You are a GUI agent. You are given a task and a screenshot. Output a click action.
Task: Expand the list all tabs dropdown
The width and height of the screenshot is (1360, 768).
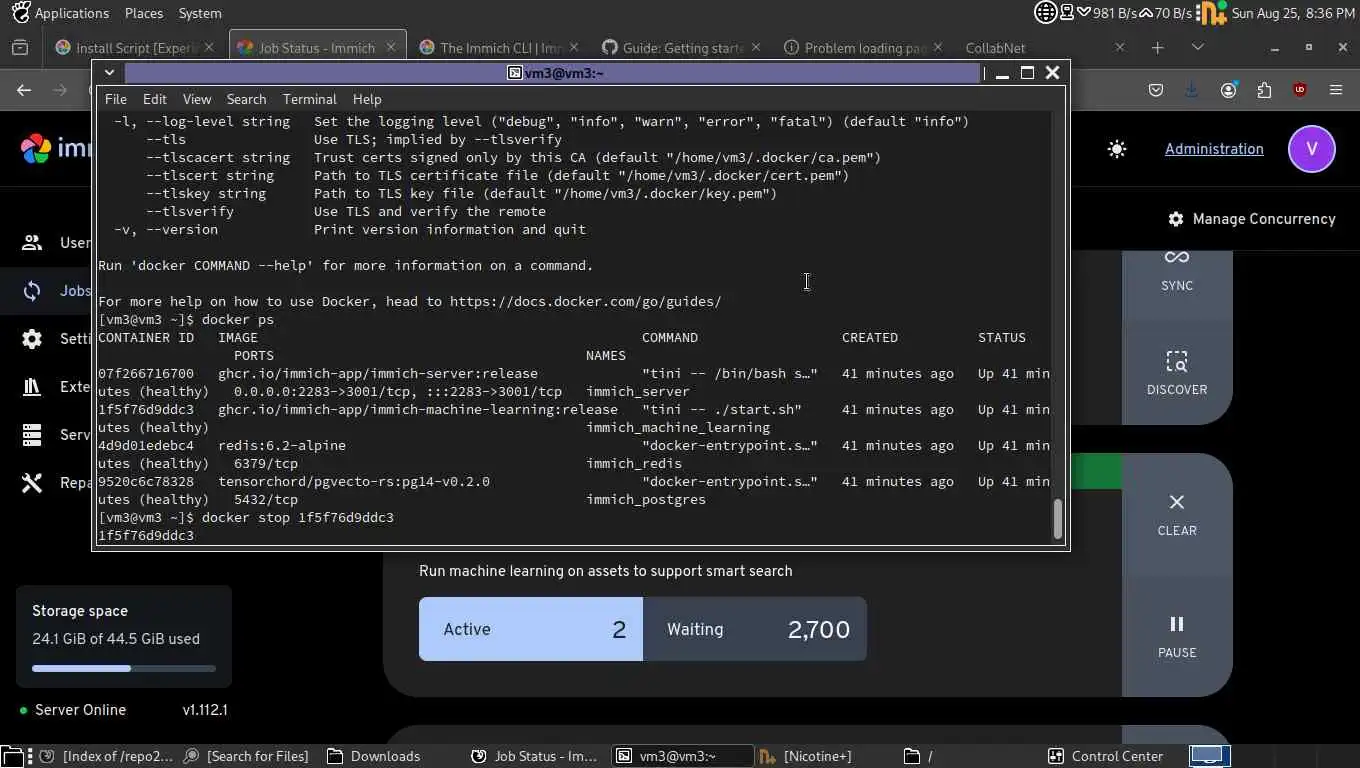tap(1198, 47)
